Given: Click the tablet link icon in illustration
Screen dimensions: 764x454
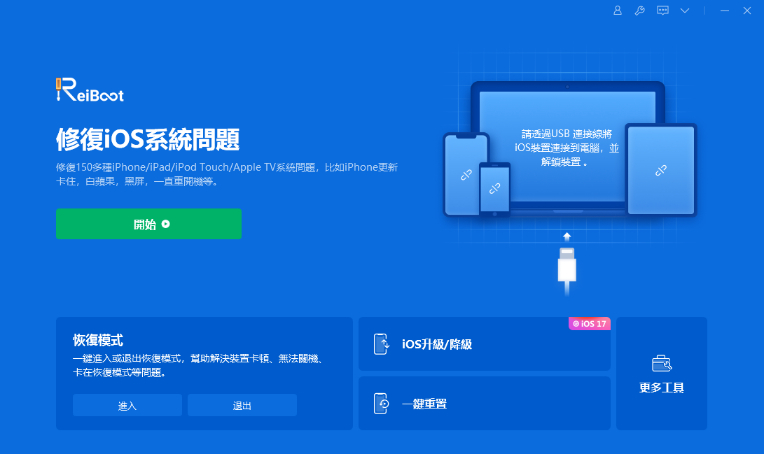Looking at the screenshot, I should click(661, 170).
